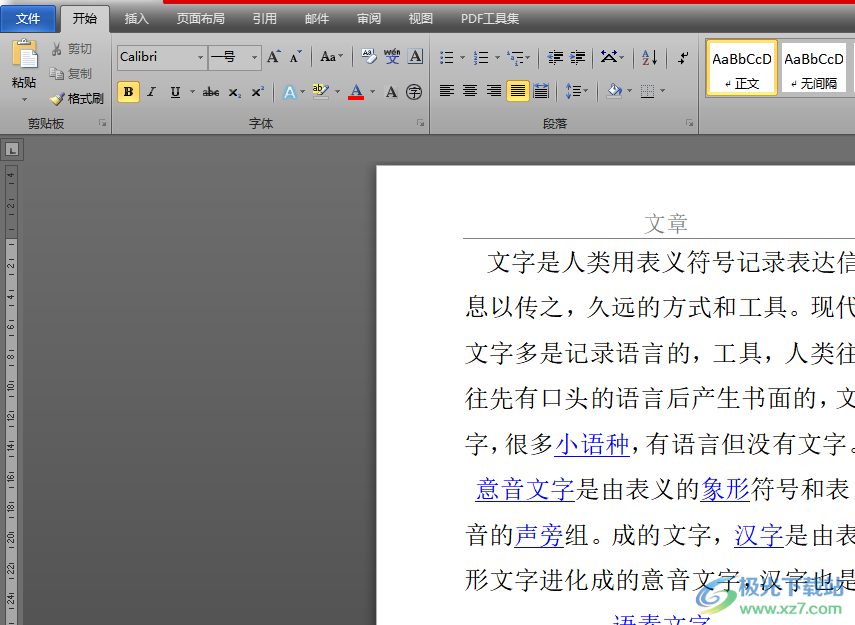Click the Distributed alignment icon

[541, 91]
